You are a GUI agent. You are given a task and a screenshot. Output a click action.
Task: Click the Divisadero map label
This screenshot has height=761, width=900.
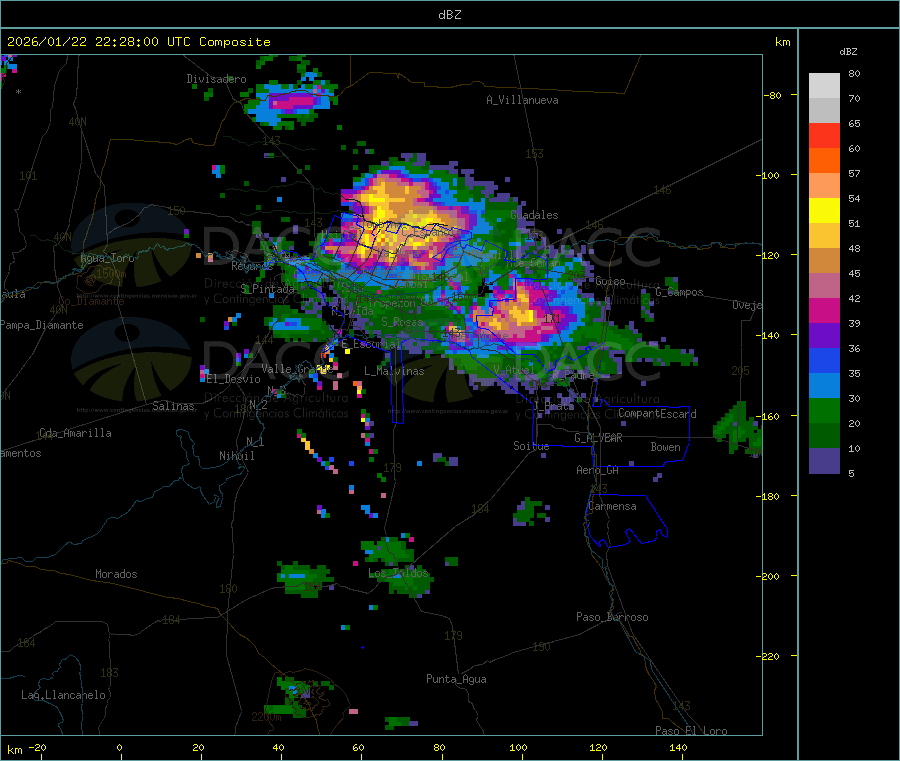pyautogui.click(x=216, y=79)
